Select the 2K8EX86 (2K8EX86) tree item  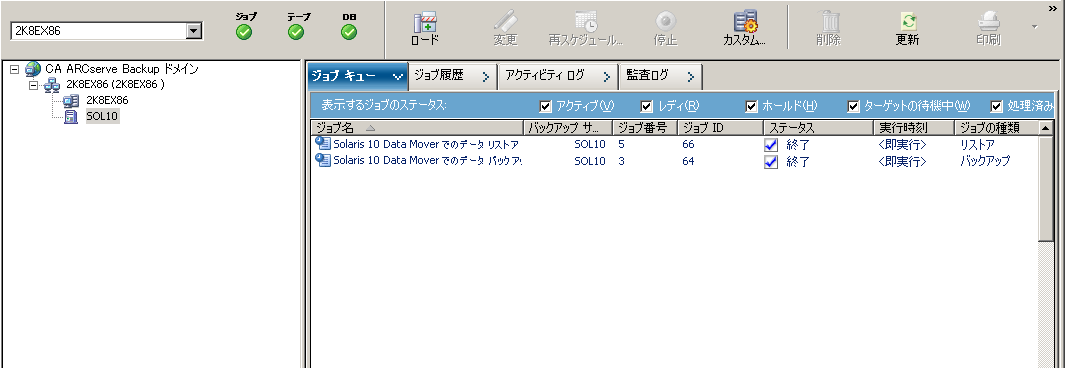pos(115,85)
